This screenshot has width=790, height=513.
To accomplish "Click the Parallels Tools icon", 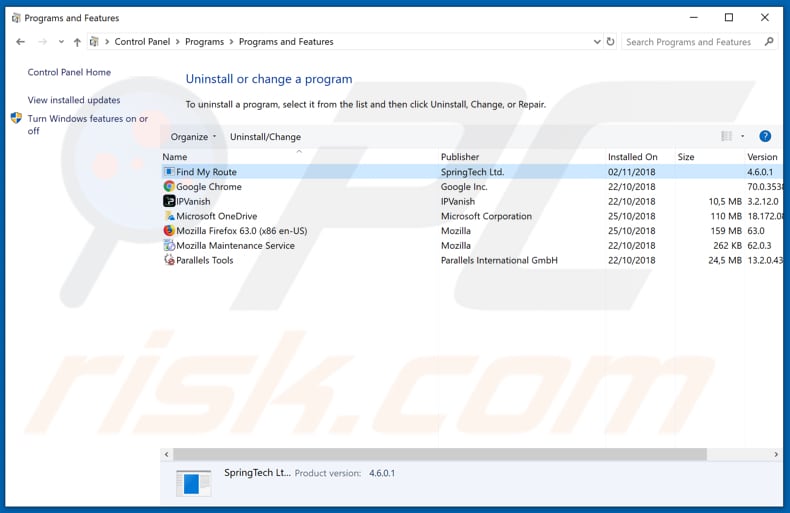I will pyautogui.click(x=169, y=260).
